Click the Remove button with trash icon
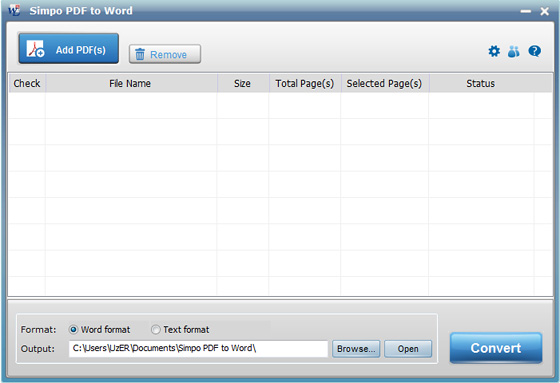Screen dimensions: 560x383 pyautogui.click(x=165, y=54)
